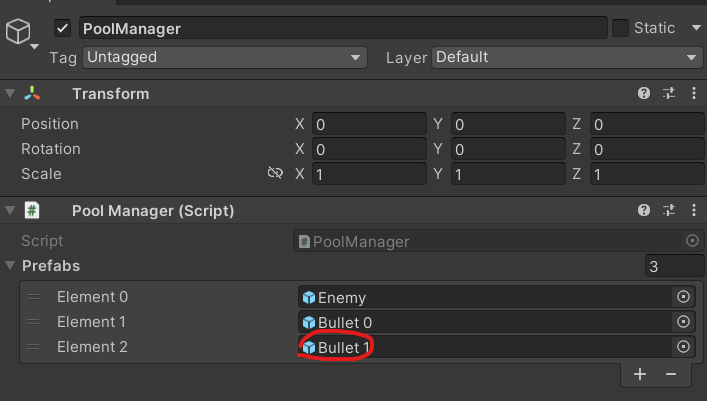Click the Position X input field
707x401 pixels.
point(369,124)
